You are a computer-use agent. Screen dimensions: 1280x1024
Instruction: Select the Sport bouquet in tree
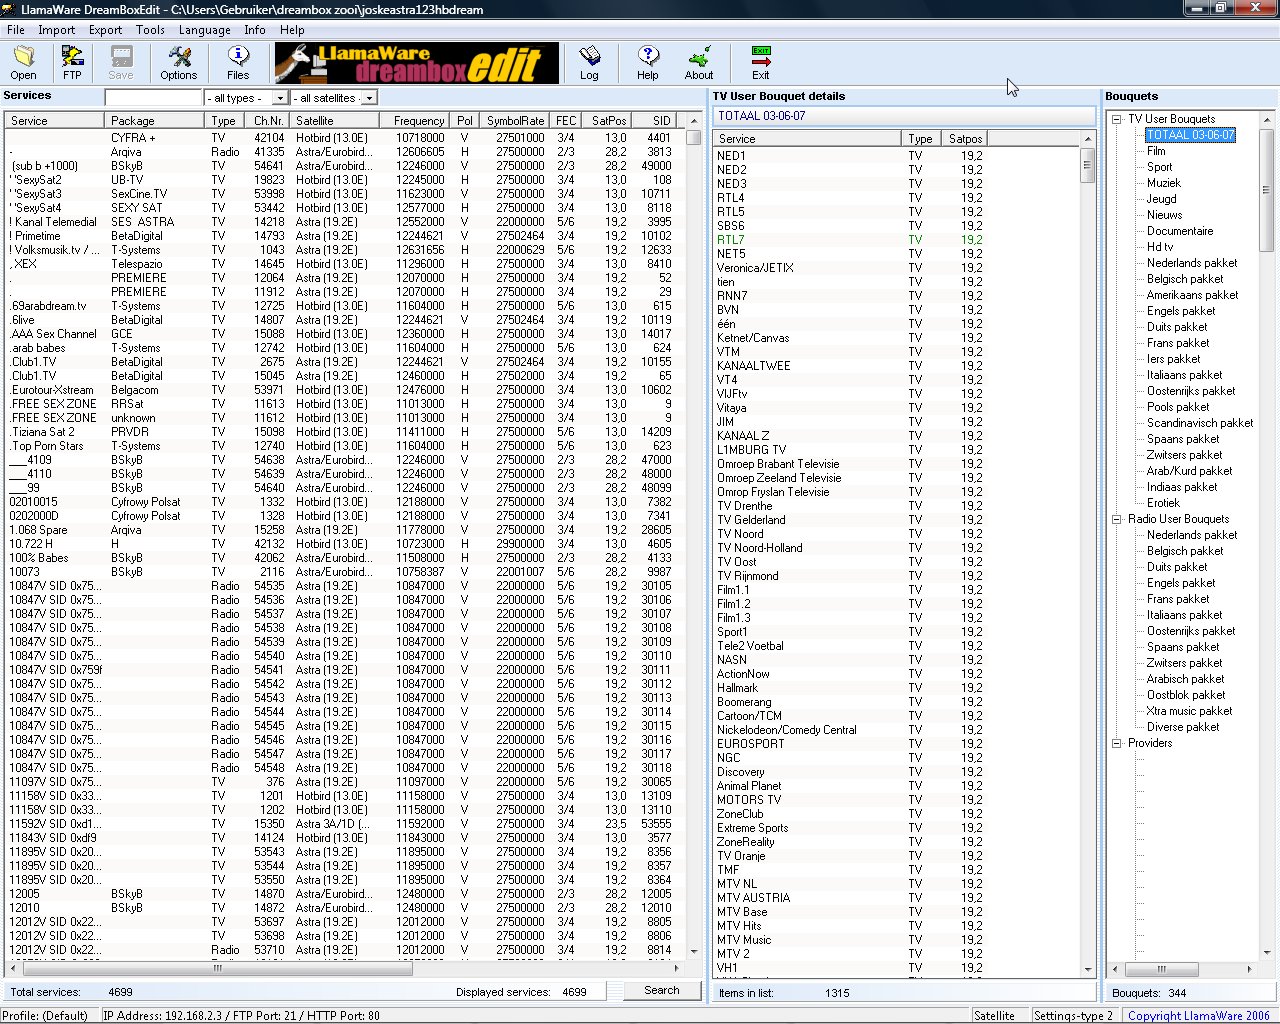click(1159, 167)
